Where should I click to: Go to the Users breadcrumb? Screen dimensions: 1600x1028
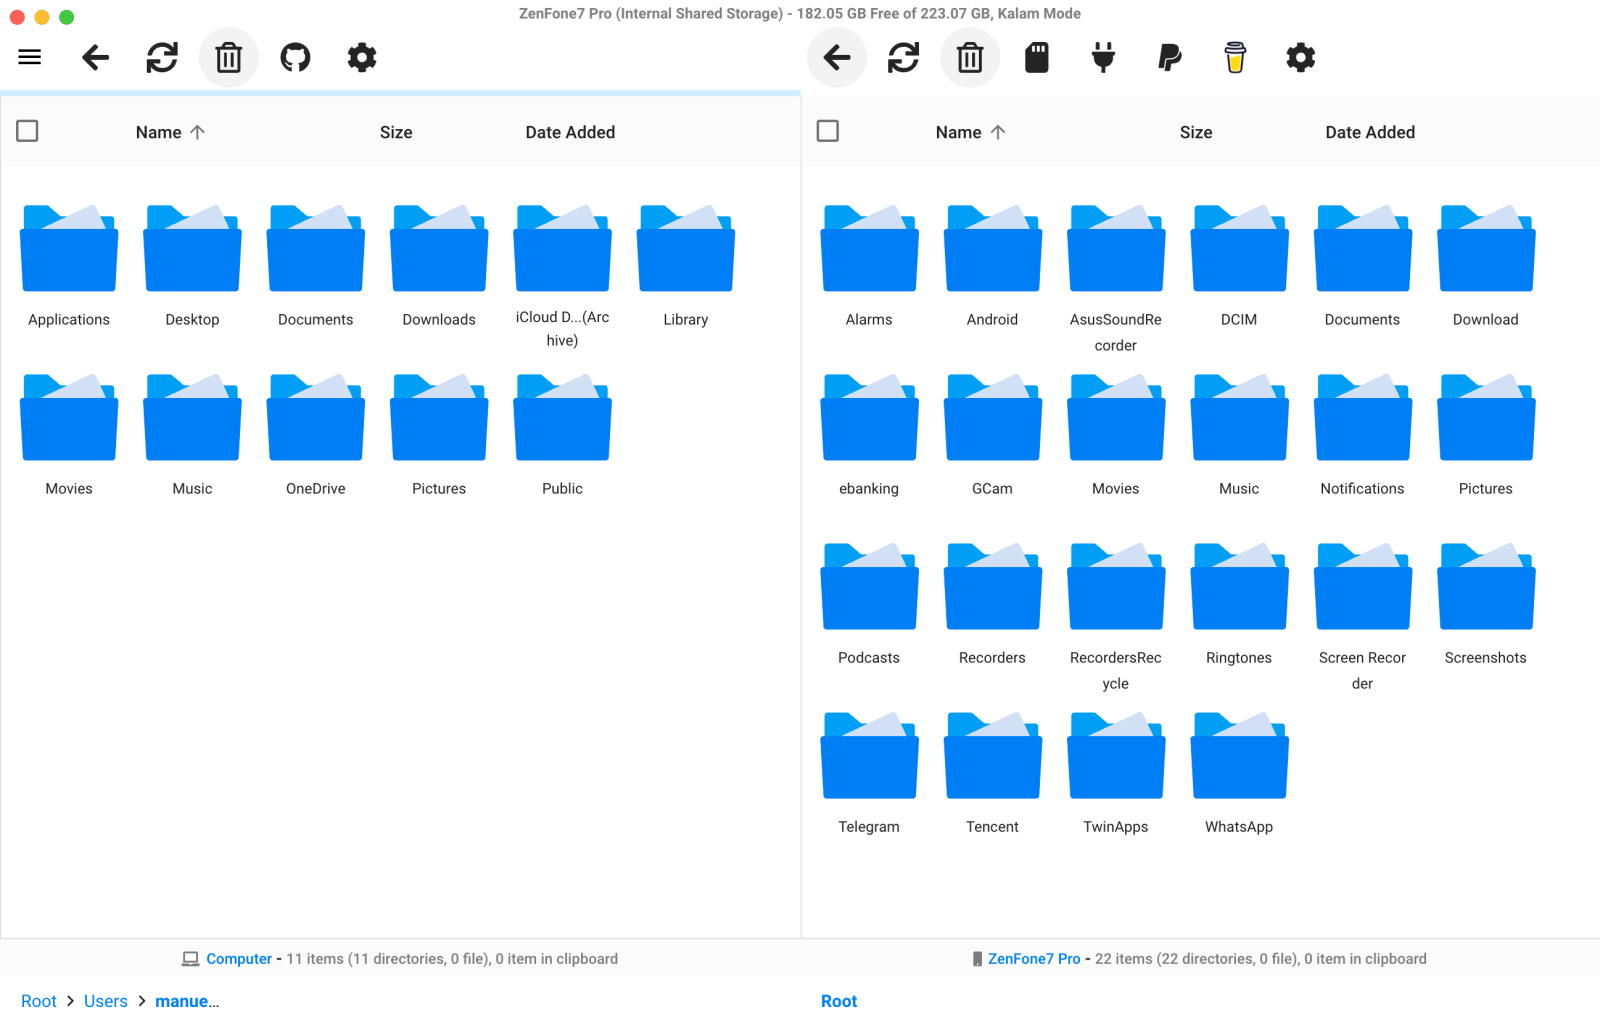106,1001
